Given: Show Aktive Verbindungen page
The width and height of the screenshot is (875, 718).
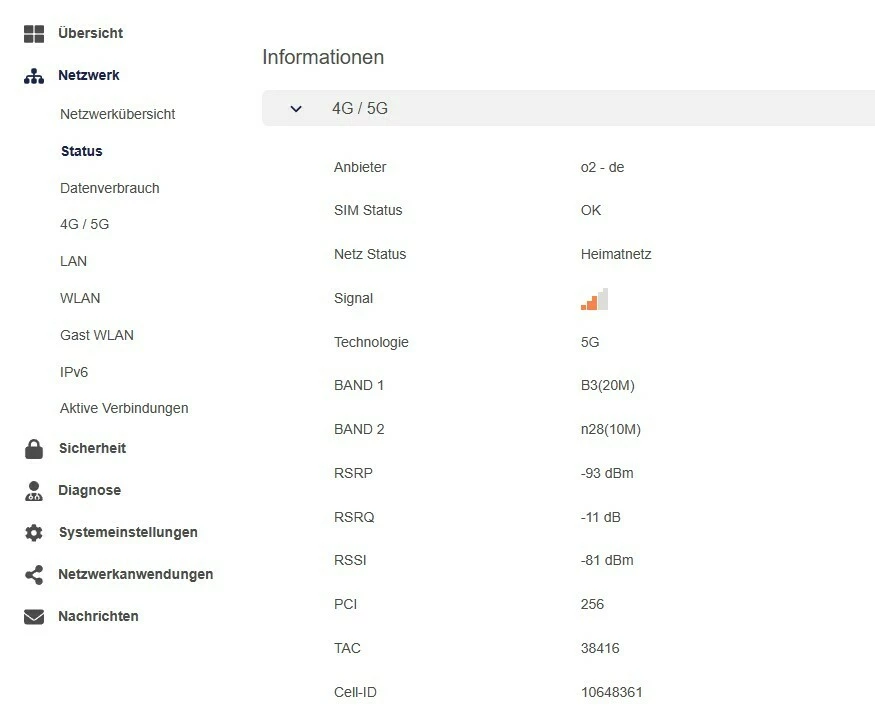Looking at the screenshot, I should [x=124, y=408].
